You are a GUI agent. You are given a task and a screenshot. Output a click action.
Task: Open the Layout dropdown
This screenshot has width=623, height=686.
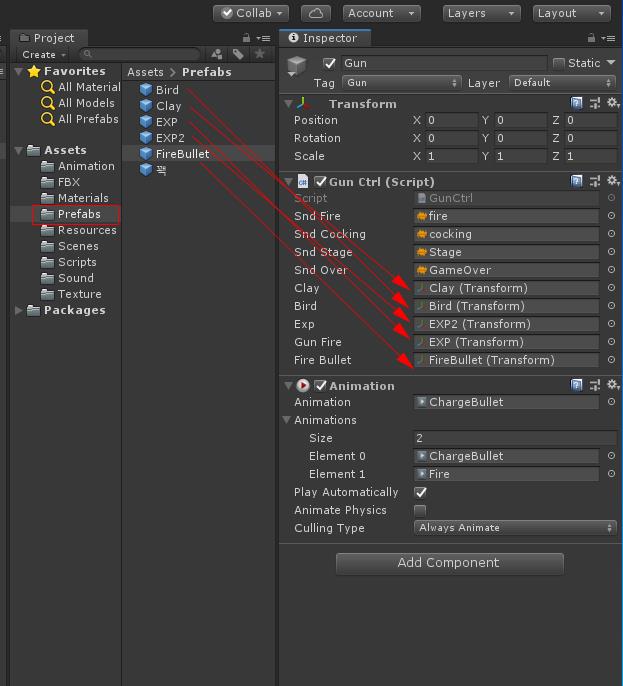point(572,14)
